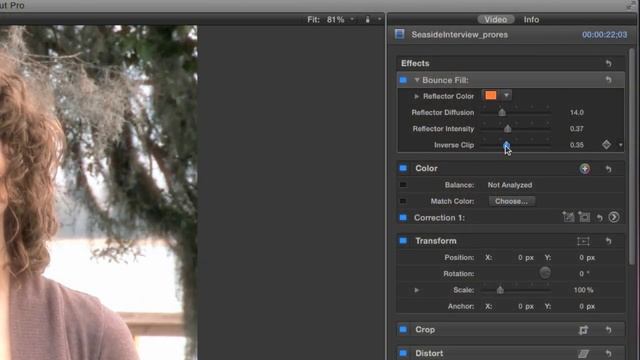This screenshot has height=360, width=640.
Task: Click the Reflector Diffusion value 14.0
Action: click(576, 112)
